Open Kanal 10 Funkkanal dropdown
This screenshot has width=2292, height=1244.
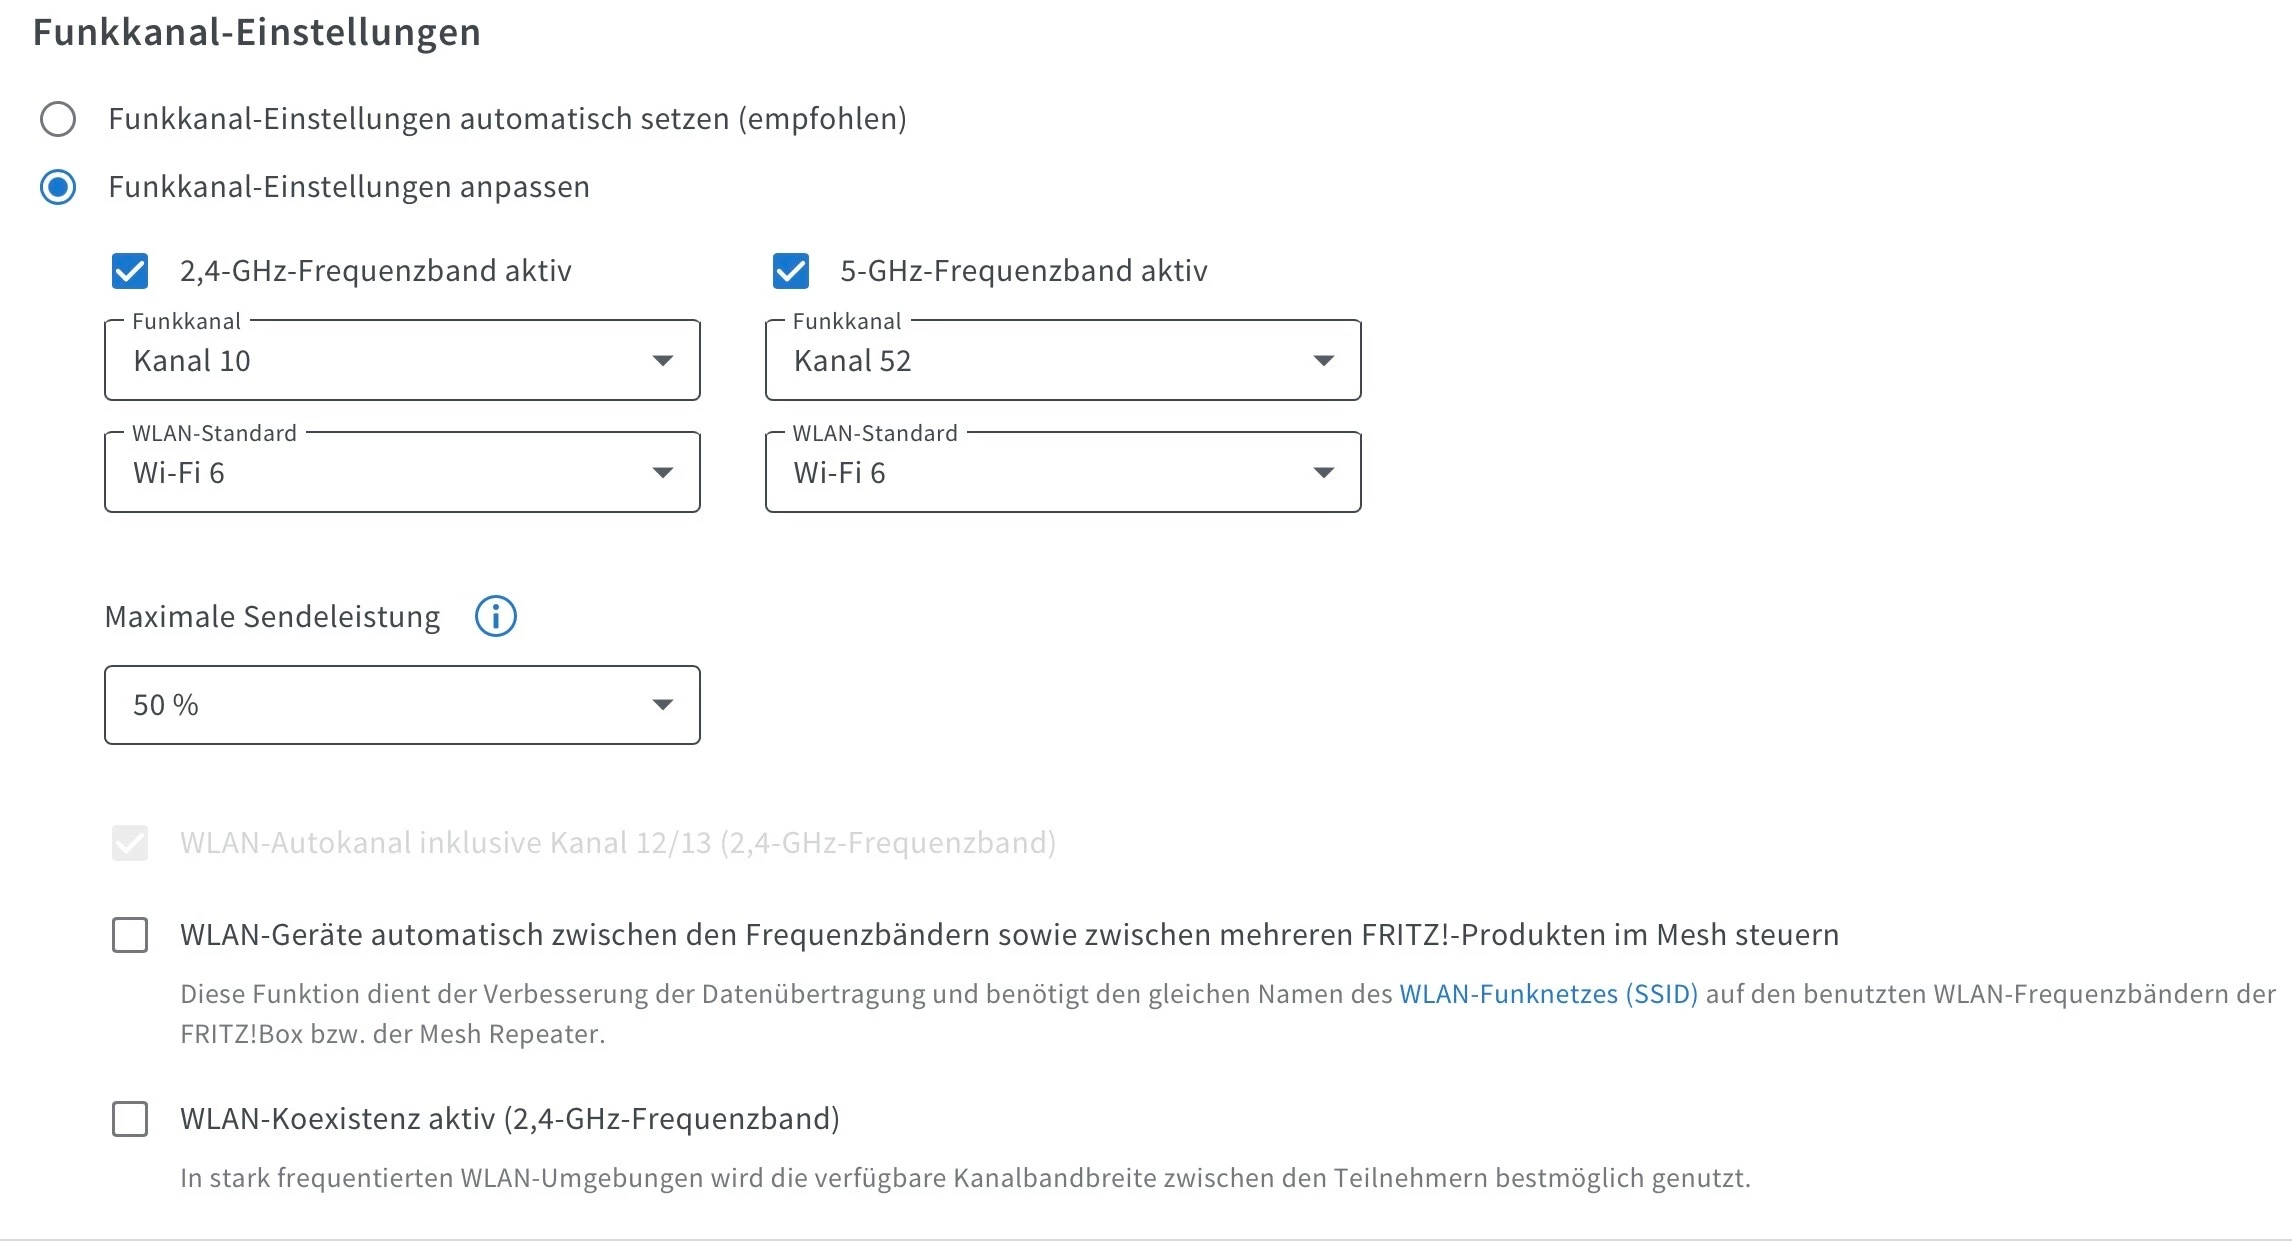pyautogui.click(x=402, y=360)
